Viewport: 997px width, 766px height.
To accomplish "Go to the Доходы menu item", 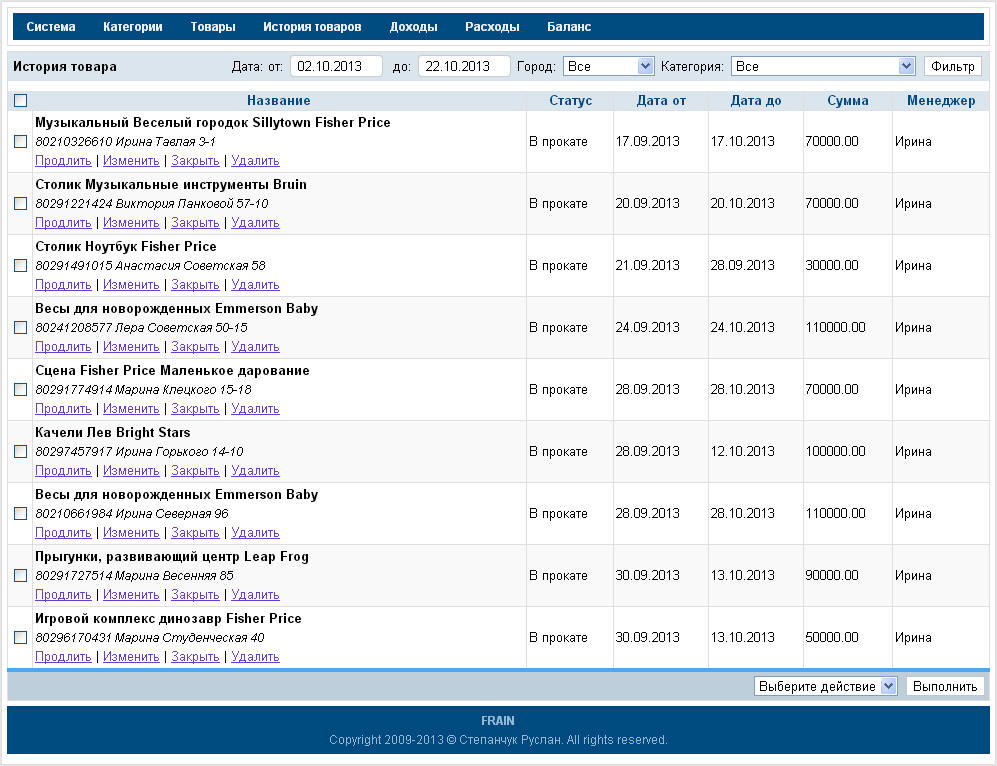I will [413, 27].
